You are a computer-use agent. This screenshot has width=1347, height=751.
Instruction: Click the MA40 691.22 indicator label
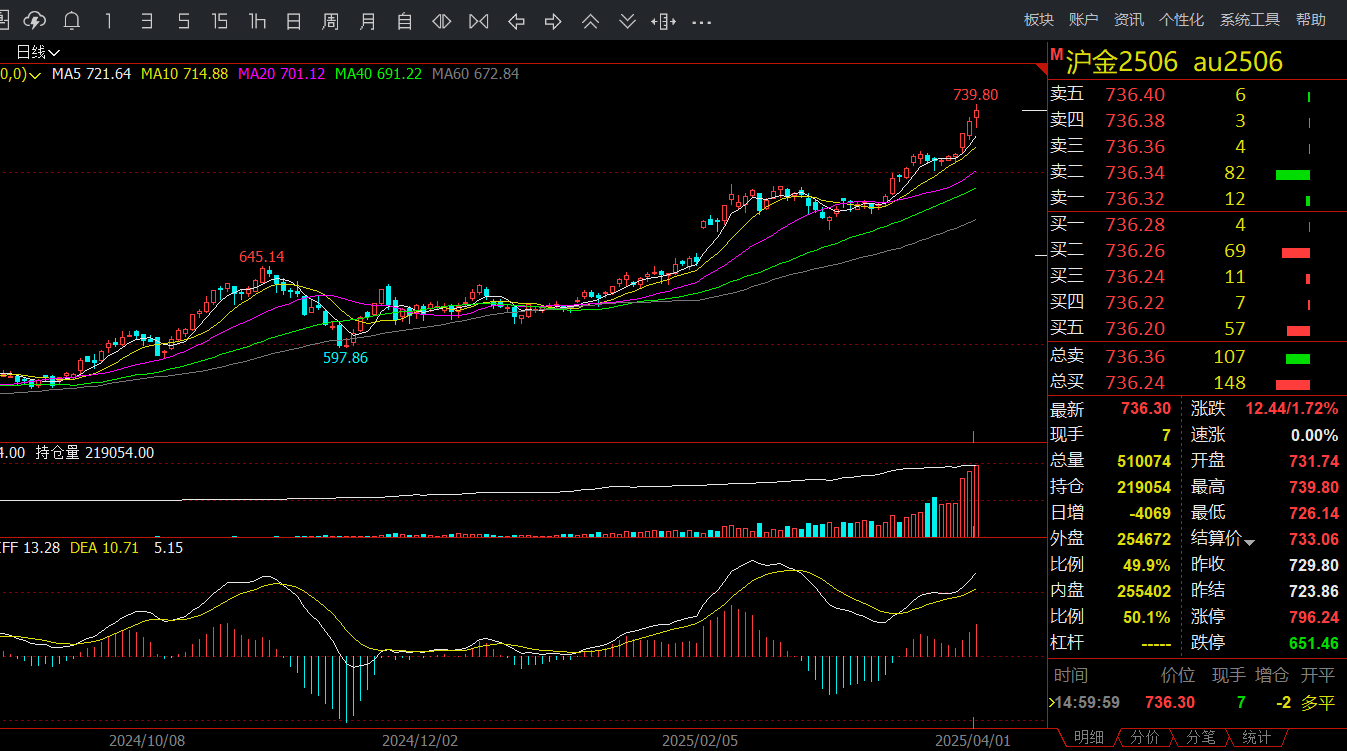(x=378, y=74)
